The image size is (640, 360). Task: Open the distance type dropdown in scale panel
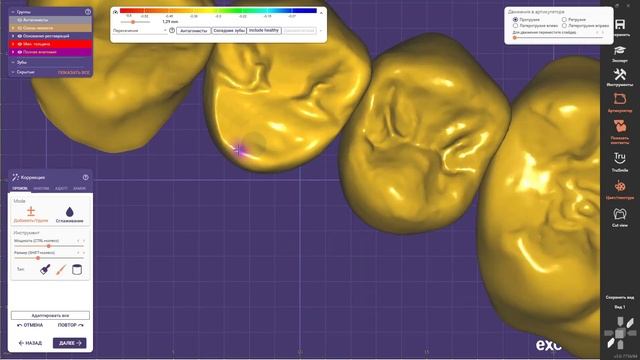point(140,31)
